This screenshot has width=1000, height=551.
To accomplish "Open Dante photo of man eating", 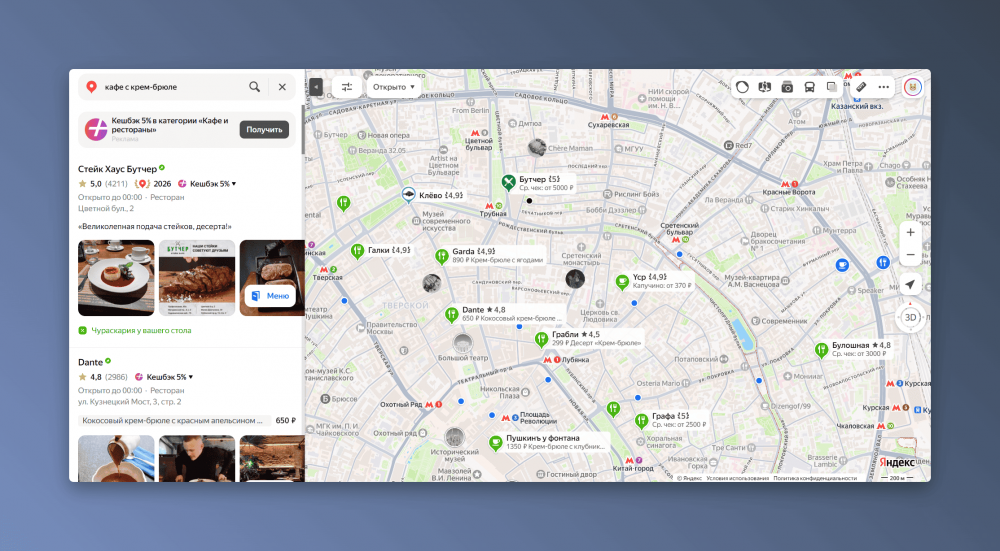I will (x=197, y=458).
